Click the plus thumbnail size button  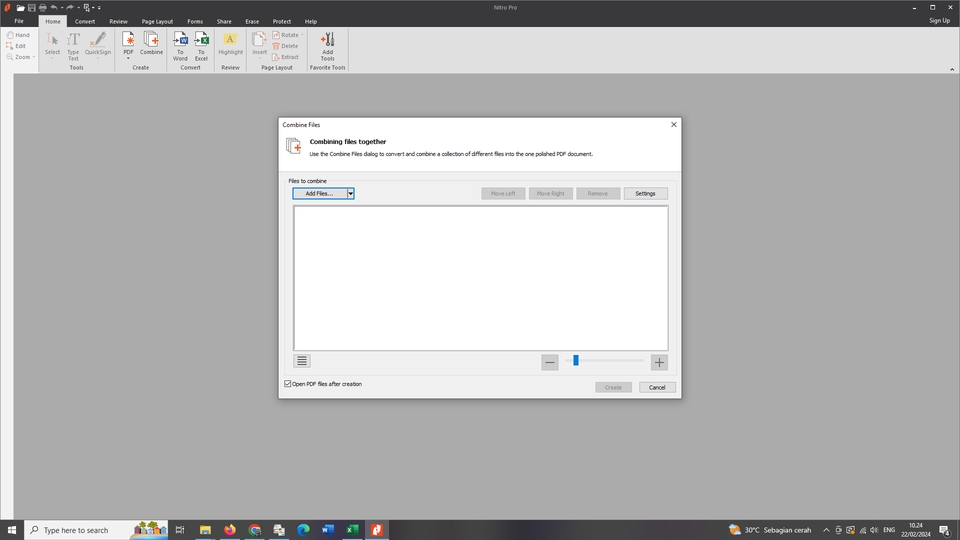[x=659, y=362]
